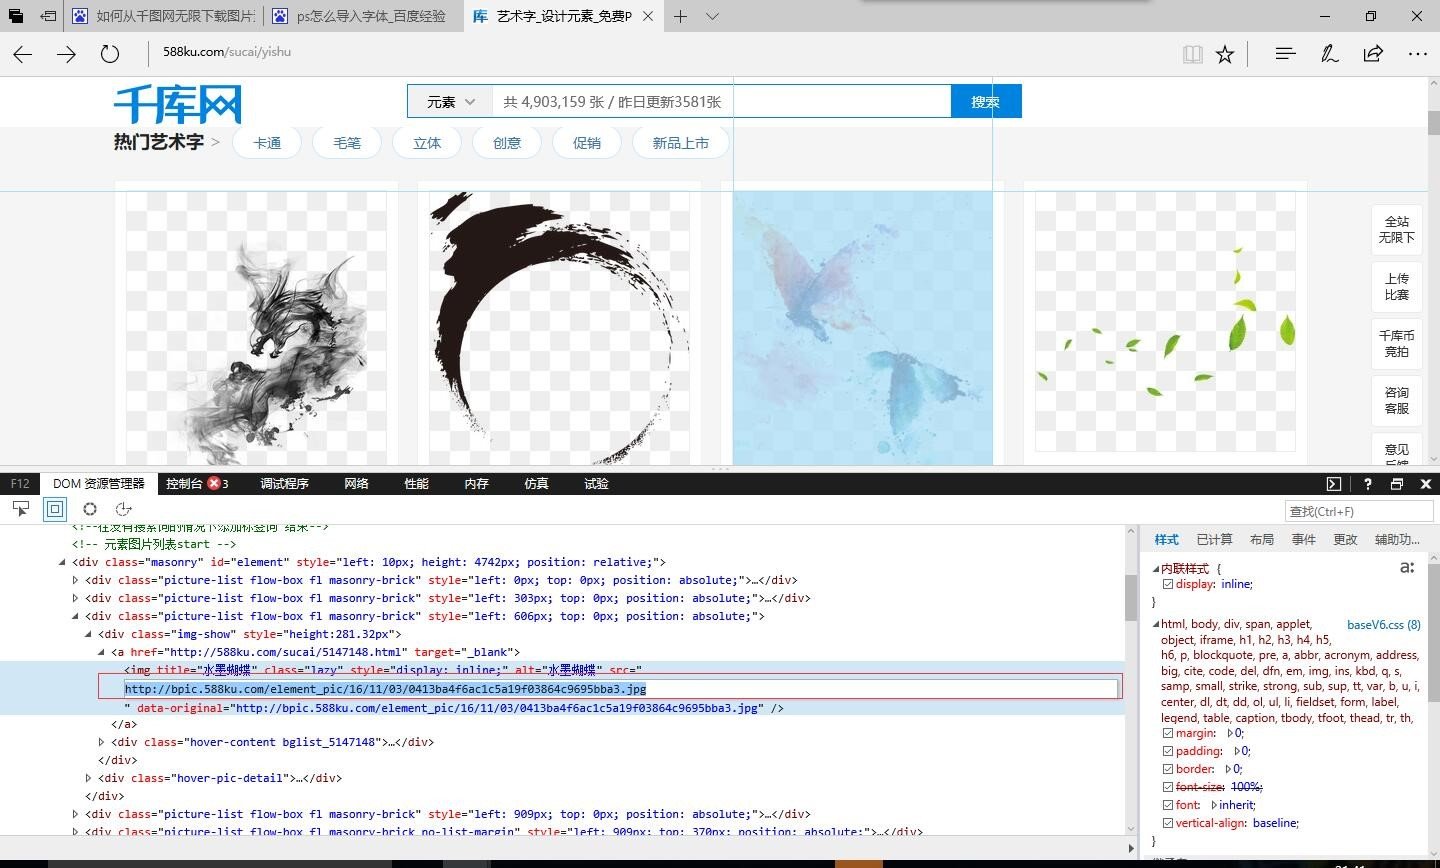The width and height of the screenshot is (1440, 868).
Task: Open the Hub (three lines) icon
Action: [x=1285, y=54]
